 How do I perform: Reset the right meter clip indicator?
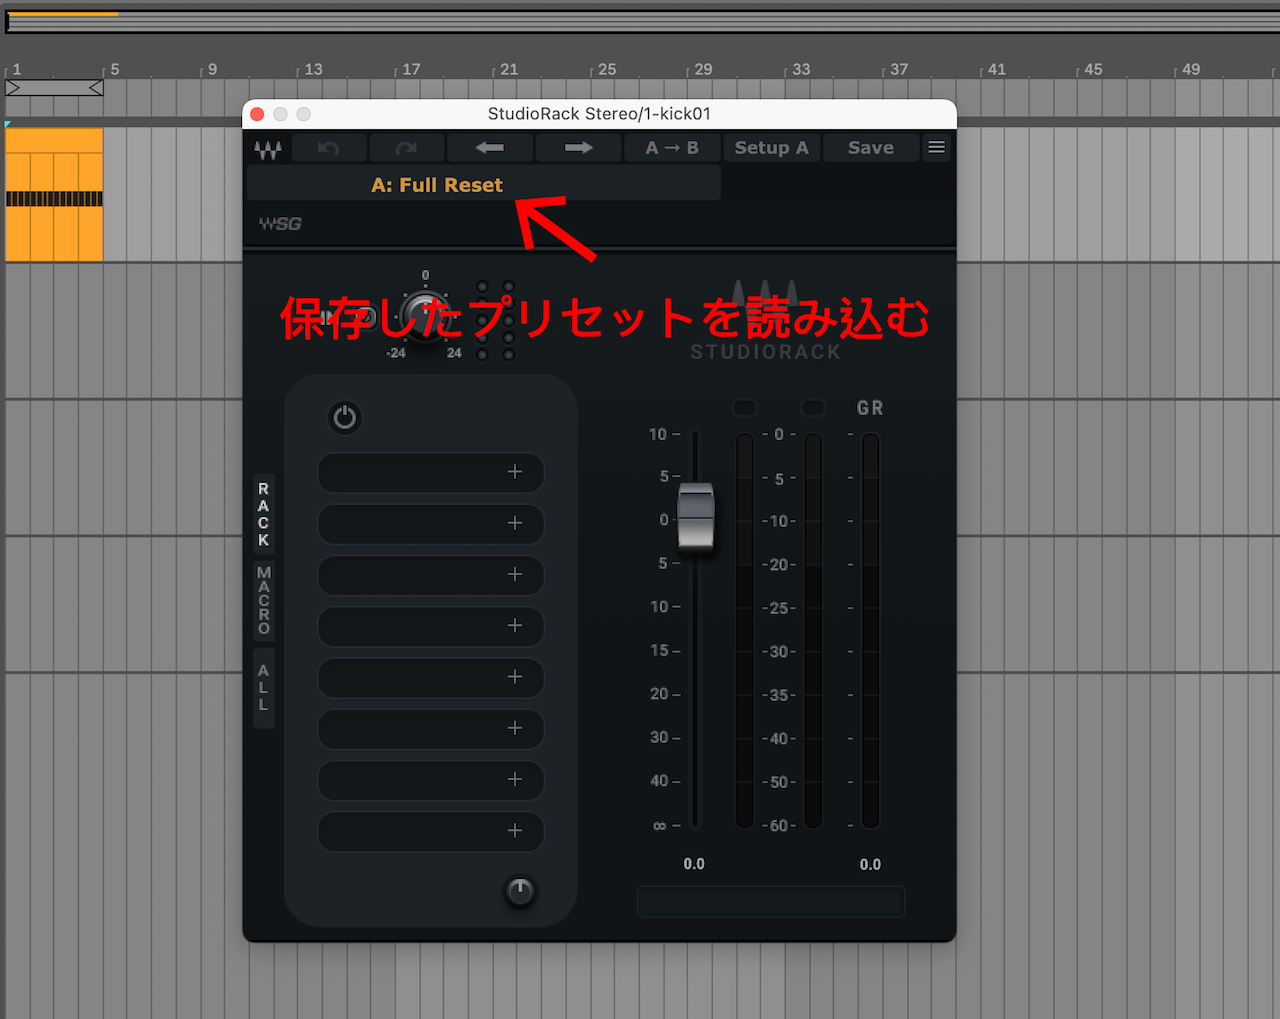(x=813, y=408)
